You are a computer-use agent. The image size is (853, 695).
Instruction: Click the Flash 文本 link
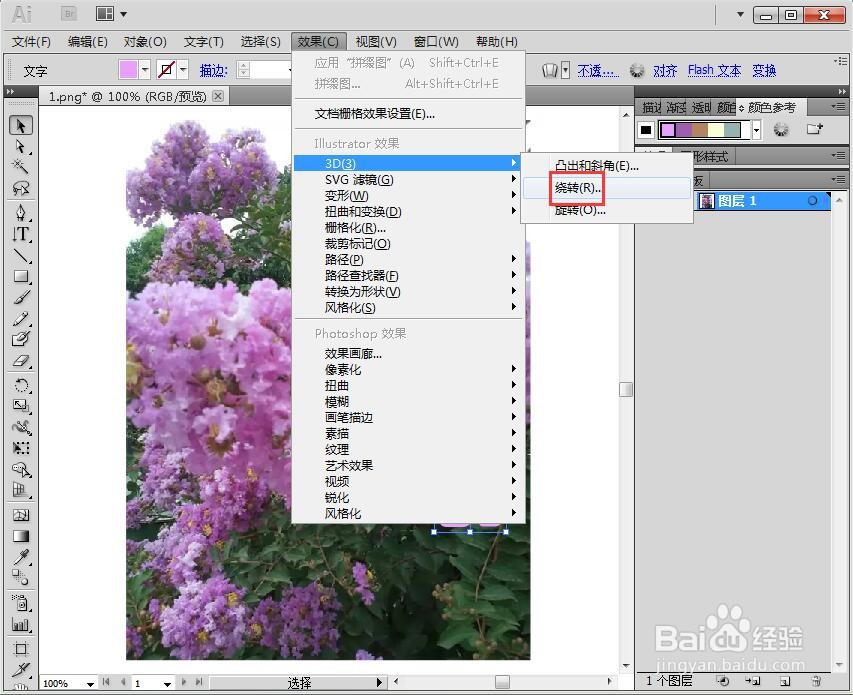click(x=713, y=70)
